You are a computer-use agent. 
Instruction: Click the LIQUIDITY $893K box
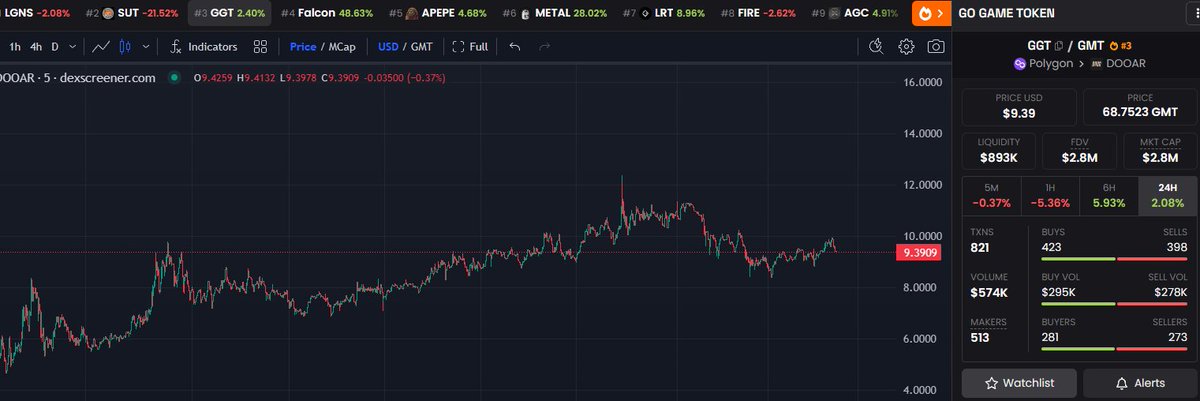pos(999,151)
